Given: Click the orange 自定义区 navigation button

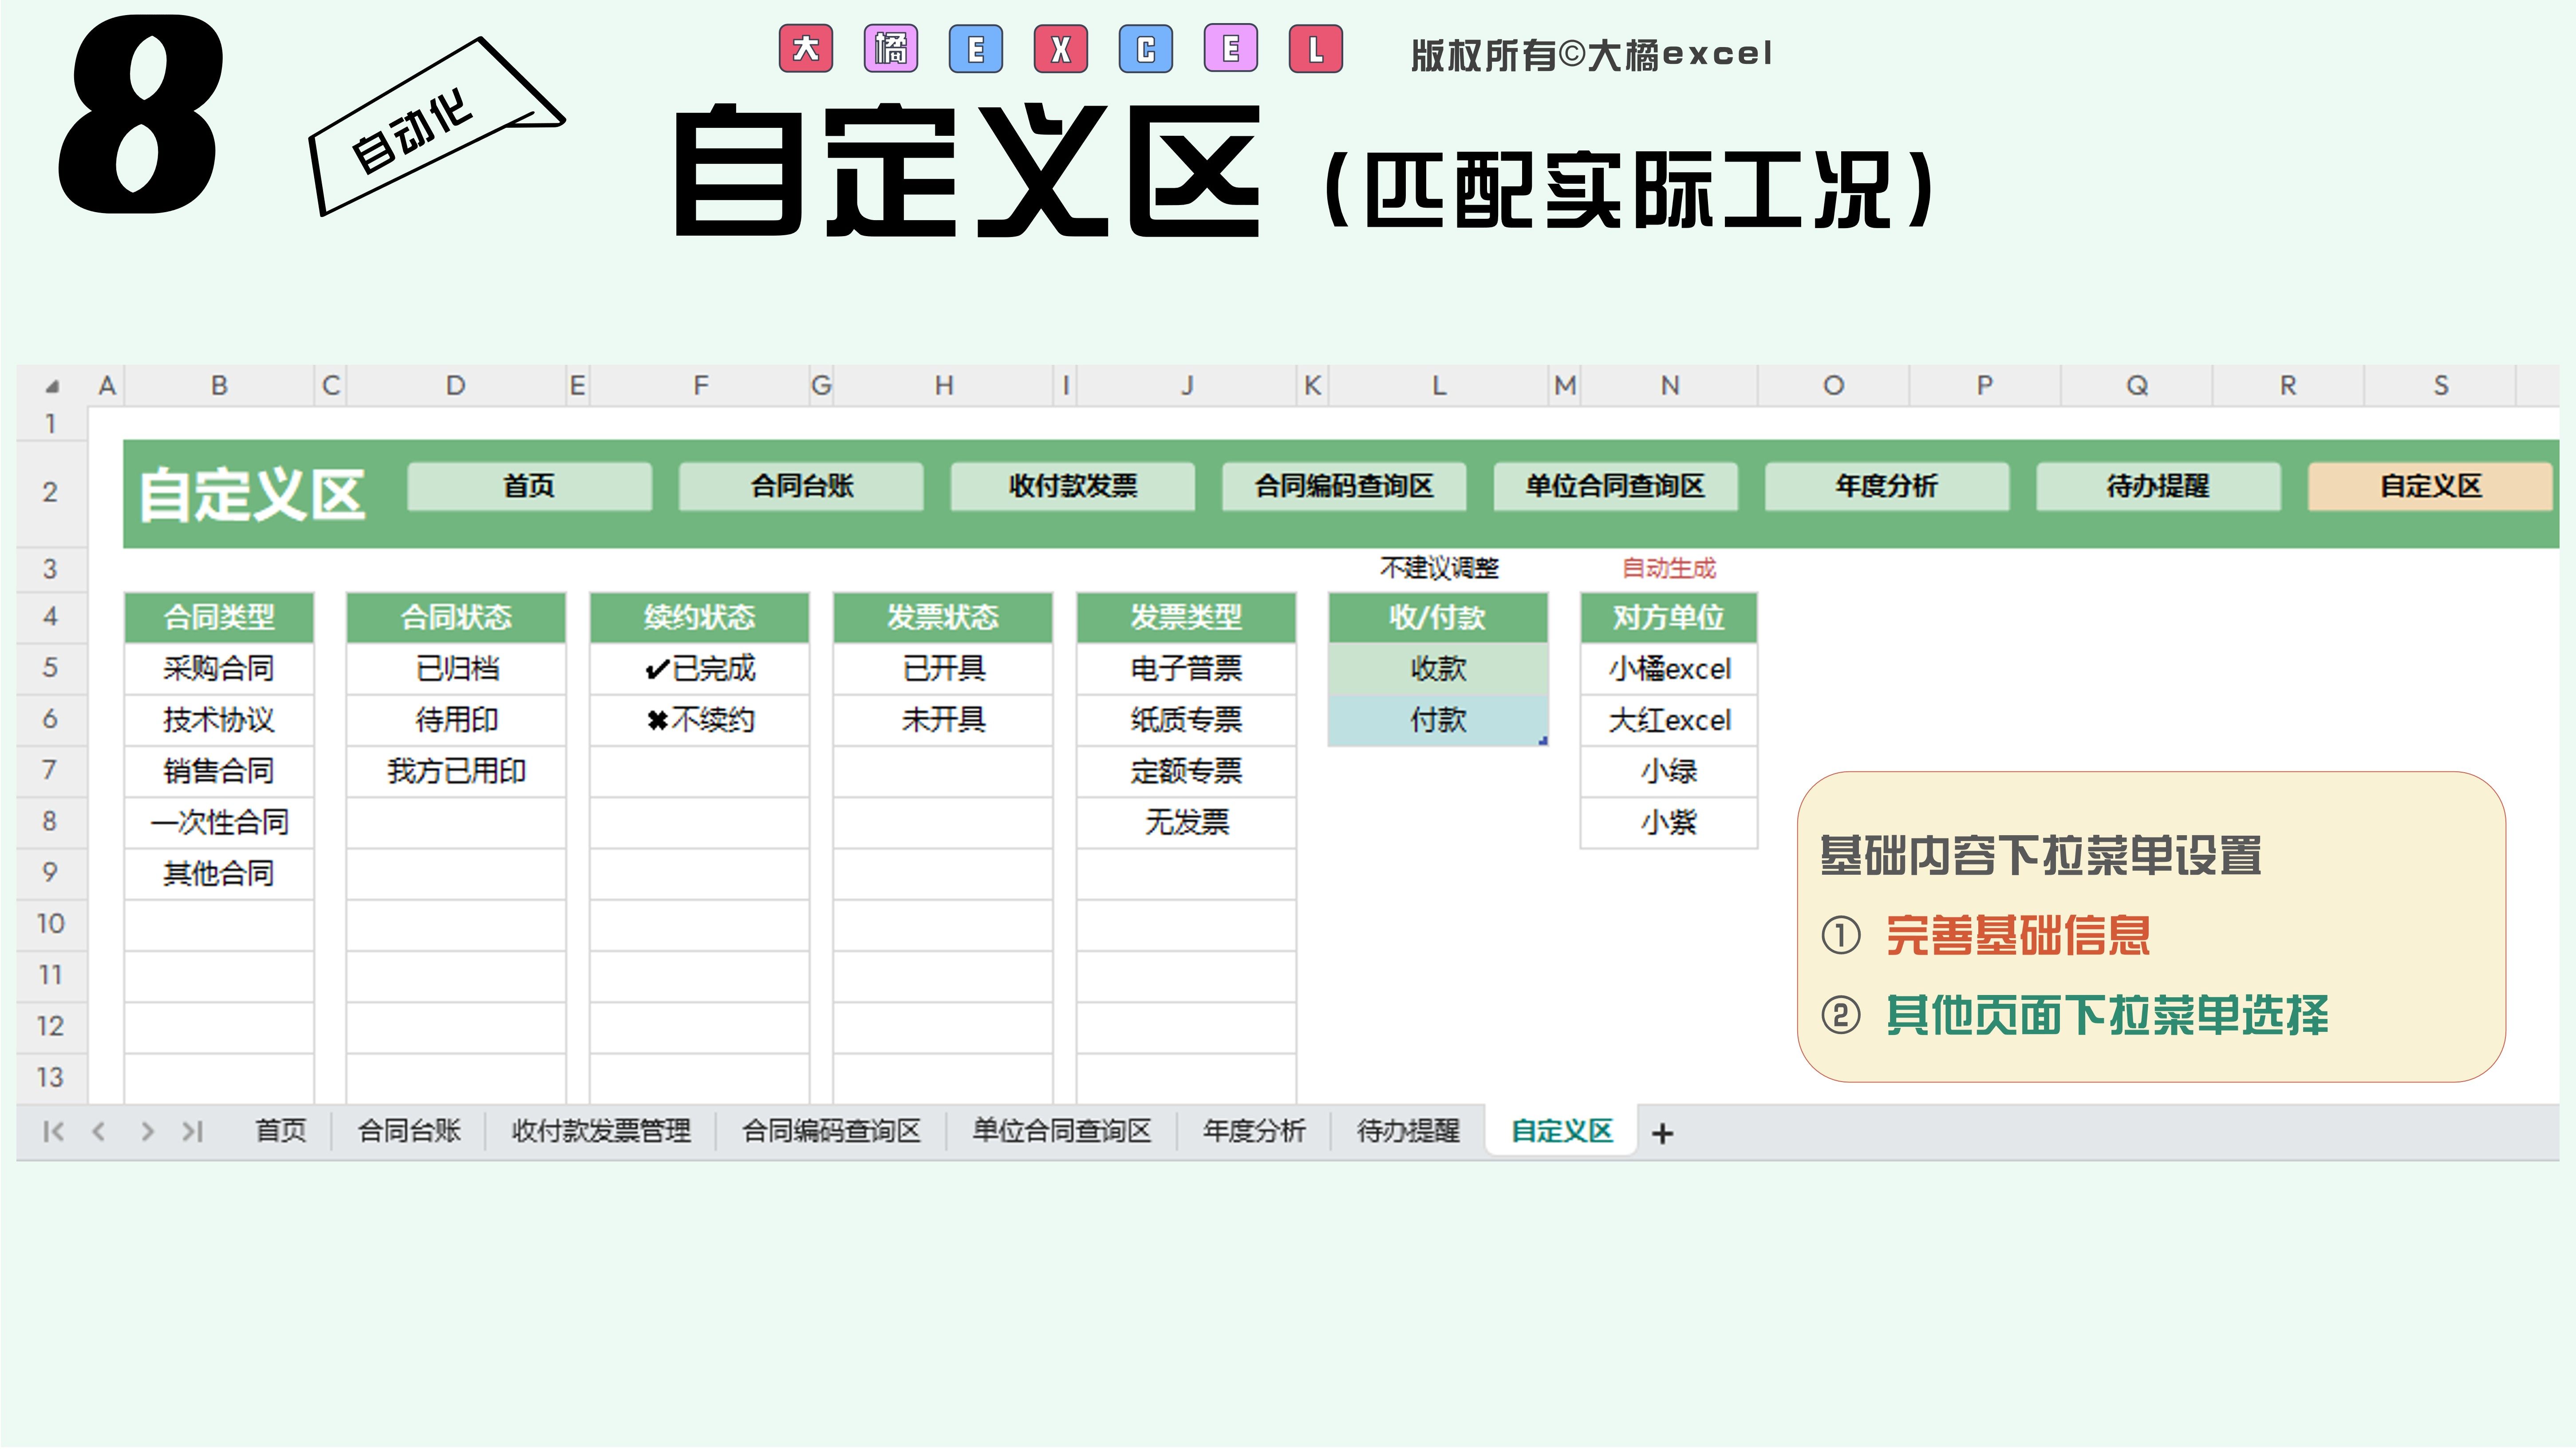Looking at the screenshot, I should [x=2430, y=486].
